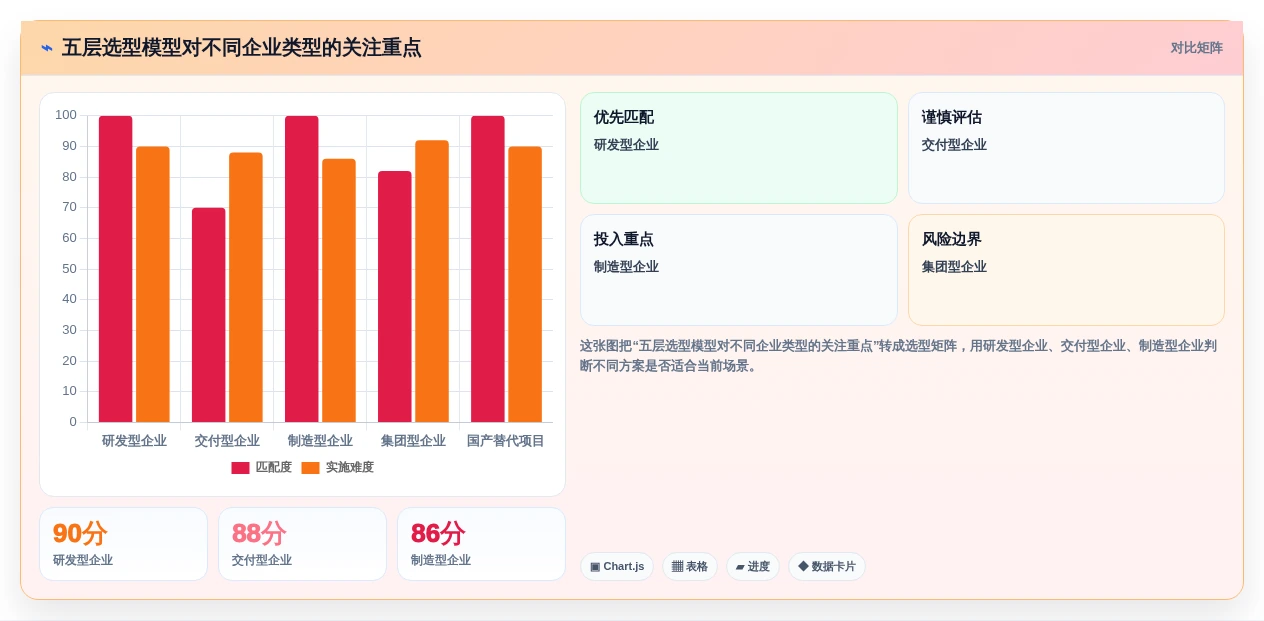The width and height of the screenshot is (1264, 621).
Task: Click the 交付型企业 x-axis label
Action: pos(227,441)
